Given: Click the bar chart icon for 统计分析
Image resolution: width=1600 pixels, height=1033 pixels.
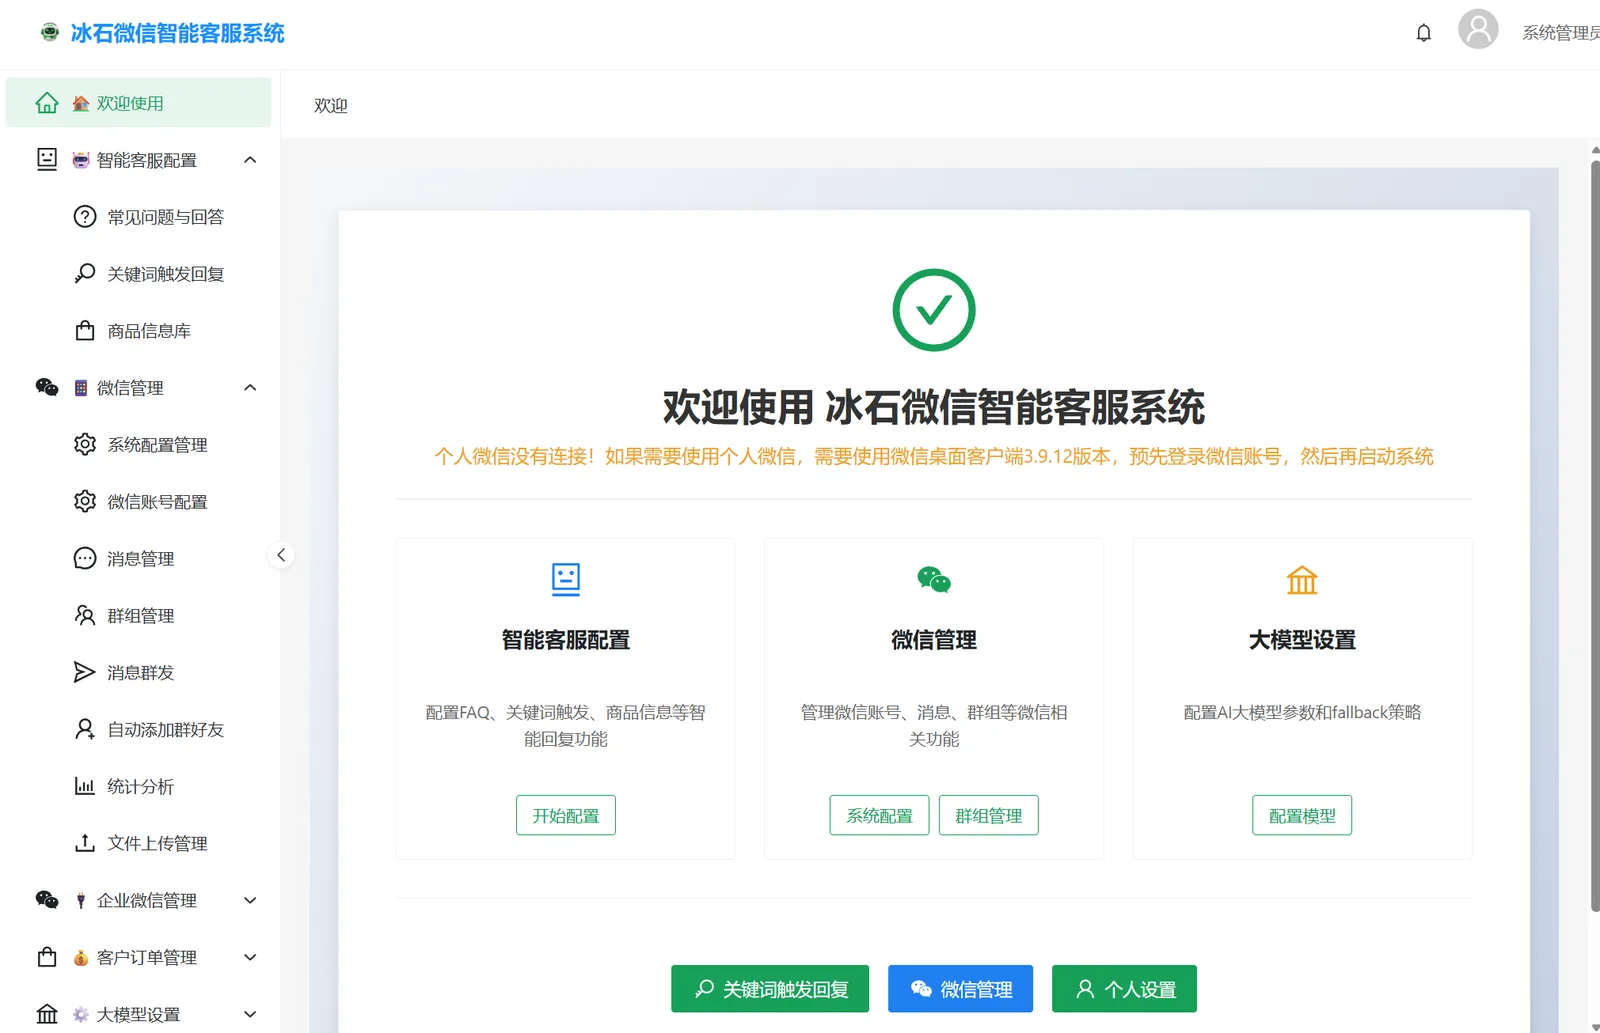Looking at the screenshot, I should [x=85, y=787].
